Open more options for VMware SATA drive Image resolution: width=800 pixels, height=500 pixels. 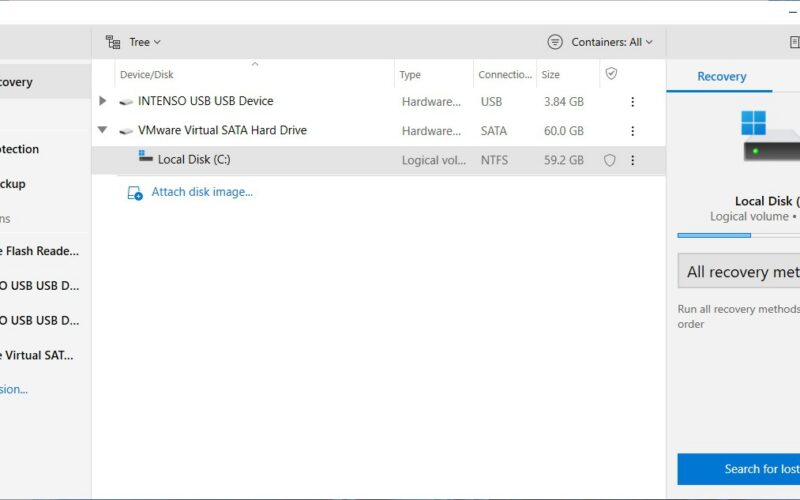click(632, 131)
